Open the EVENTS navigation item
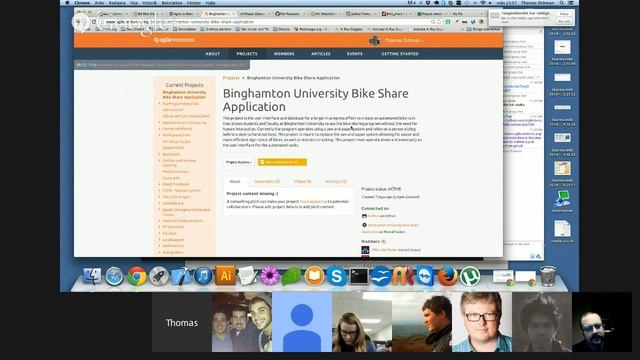The image size is (640, 360). (x=355, y=54)
